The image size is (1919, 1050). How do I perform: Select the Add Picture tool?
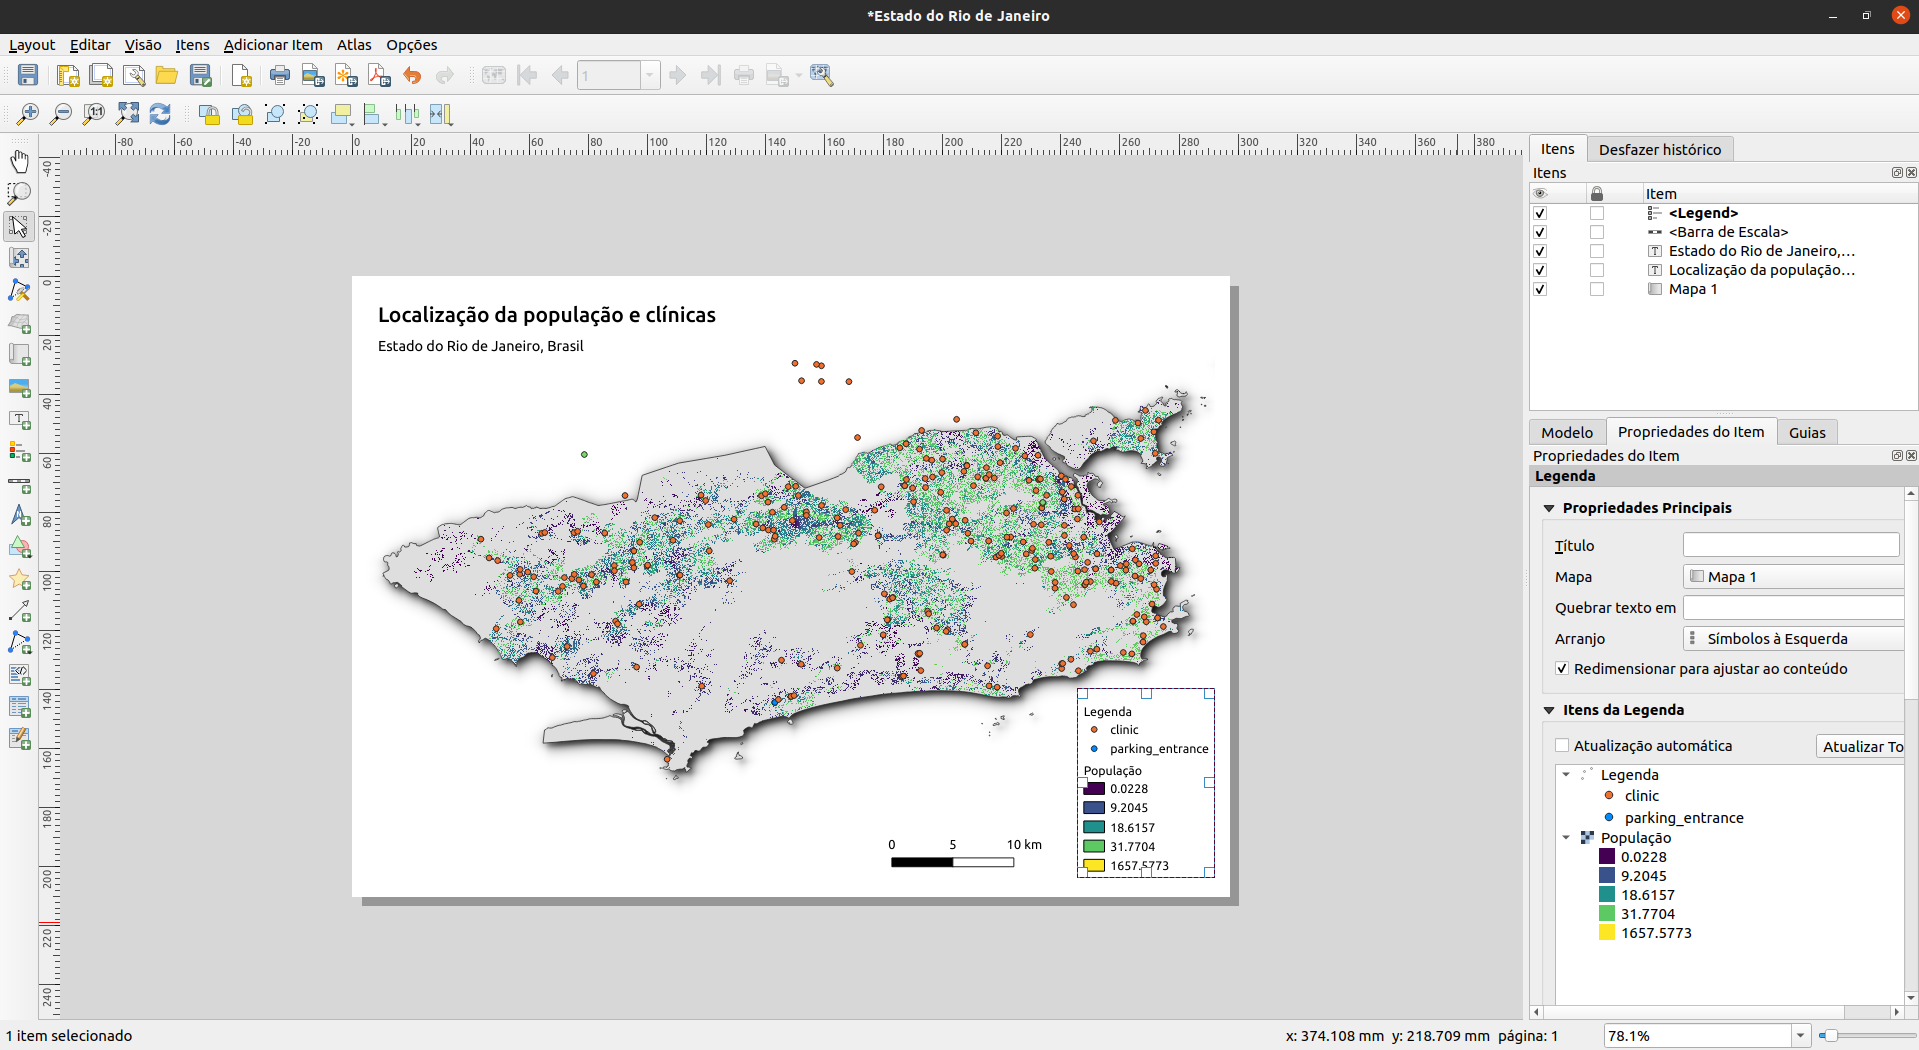19,387
